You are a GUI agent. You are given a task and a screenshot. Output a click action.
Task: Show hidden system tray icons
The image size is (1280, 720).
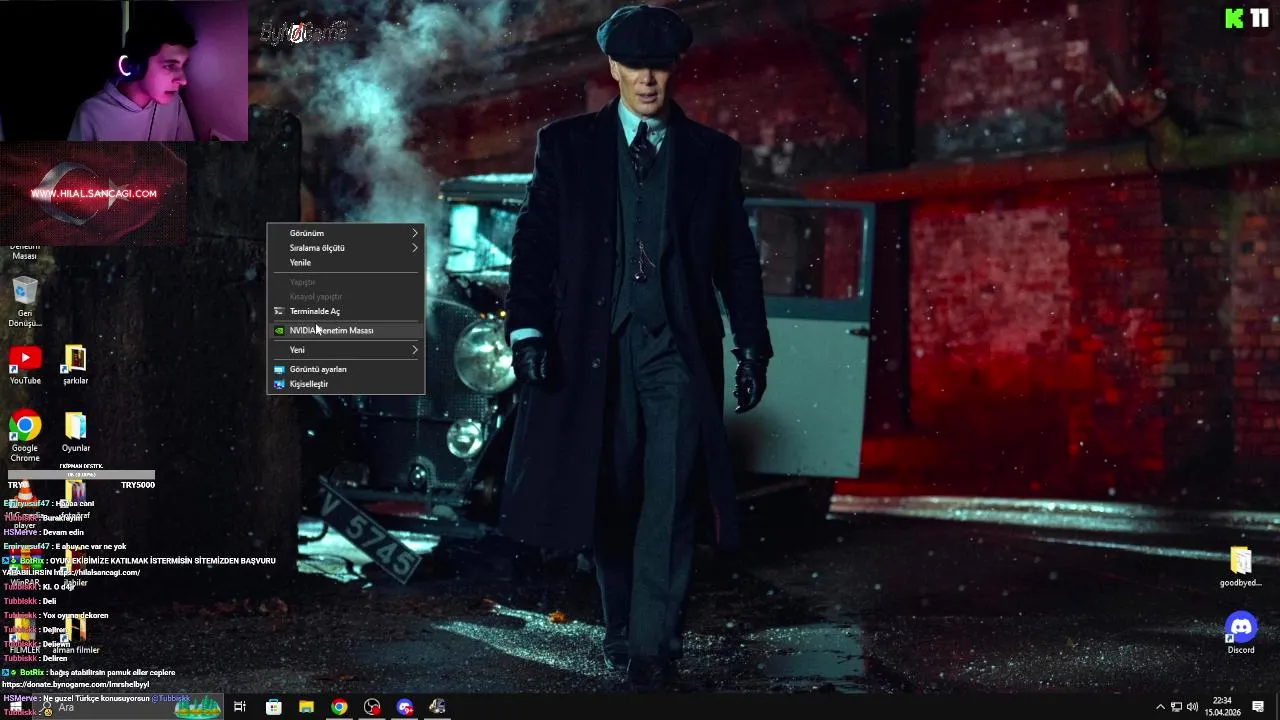tap(1160, 707)
